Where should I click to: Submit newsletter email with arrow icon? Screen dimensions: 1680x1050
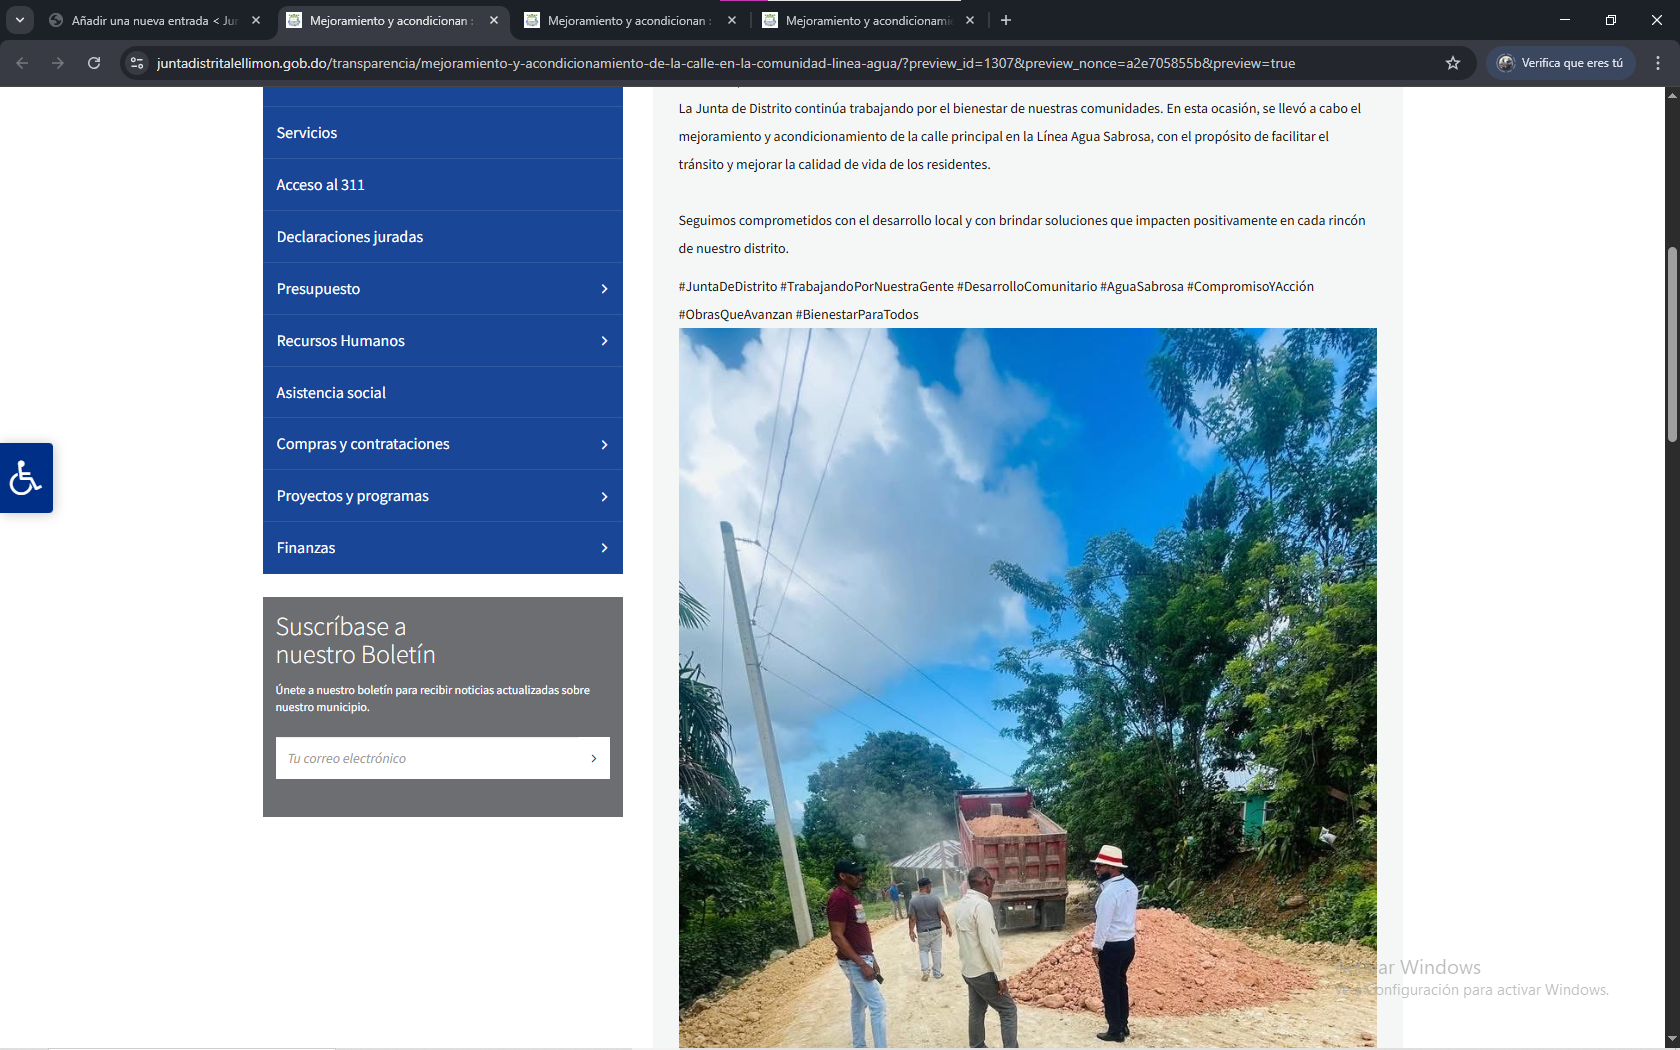pos(593,758)
